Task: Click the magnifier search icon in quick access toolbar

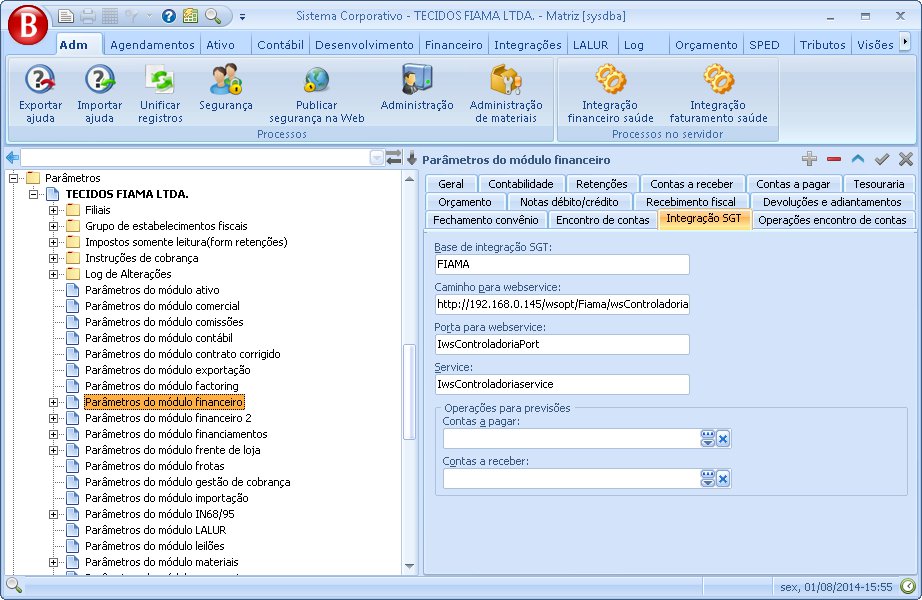Action: pos(213,16)
